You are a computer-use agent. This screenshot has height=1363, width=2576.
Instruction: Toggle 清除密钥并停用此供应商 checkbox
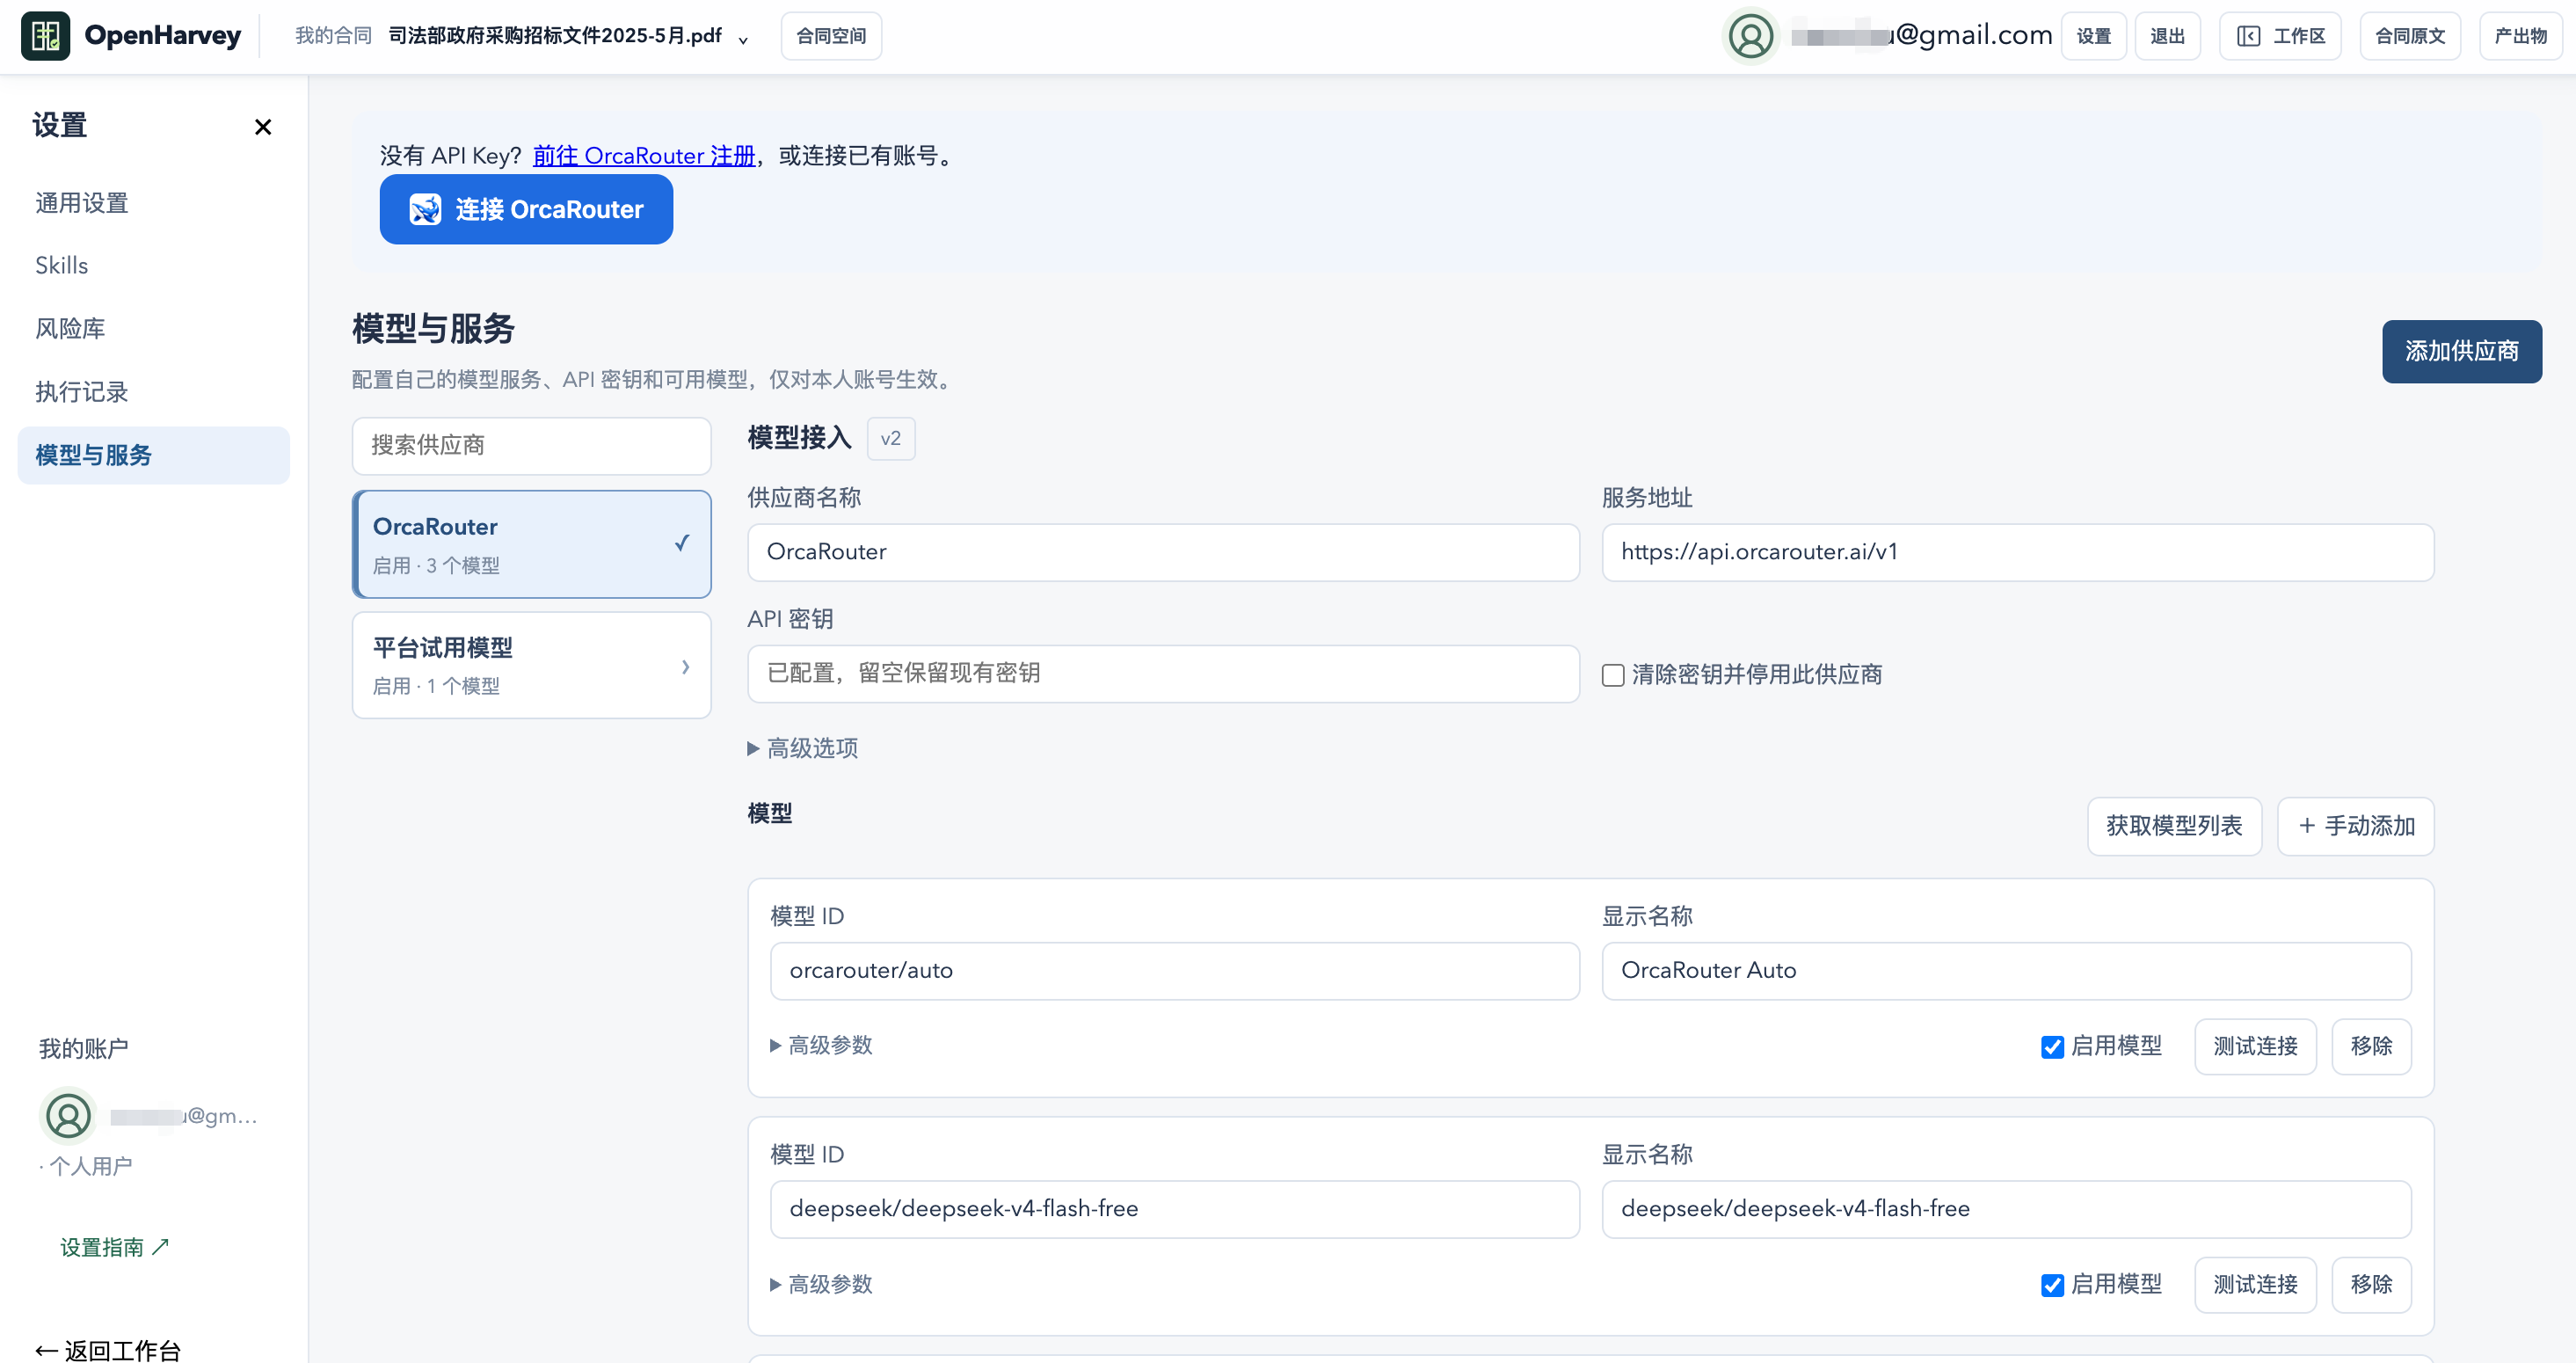[1613, 675]
